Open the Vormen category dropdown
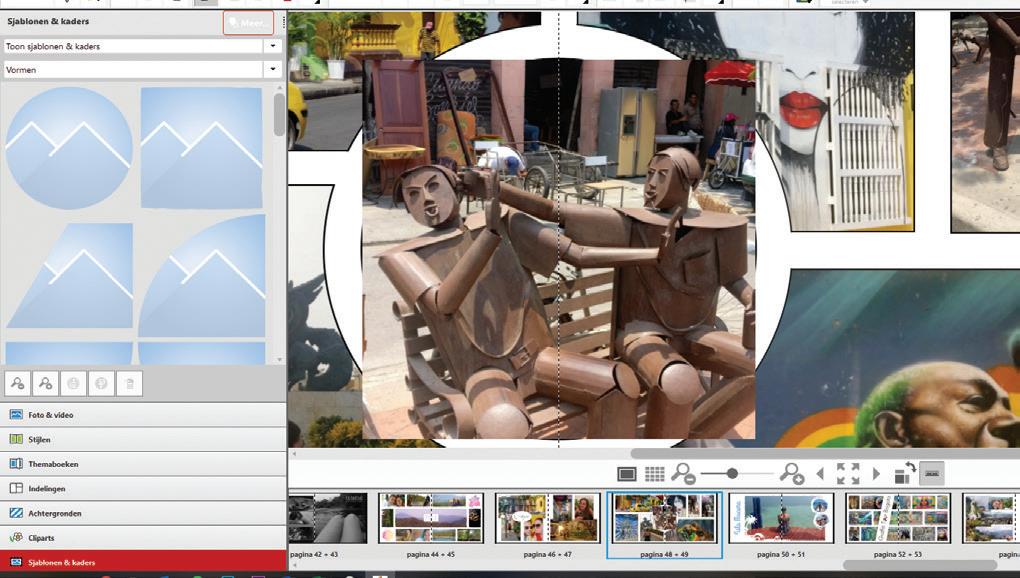 [273, 69]
